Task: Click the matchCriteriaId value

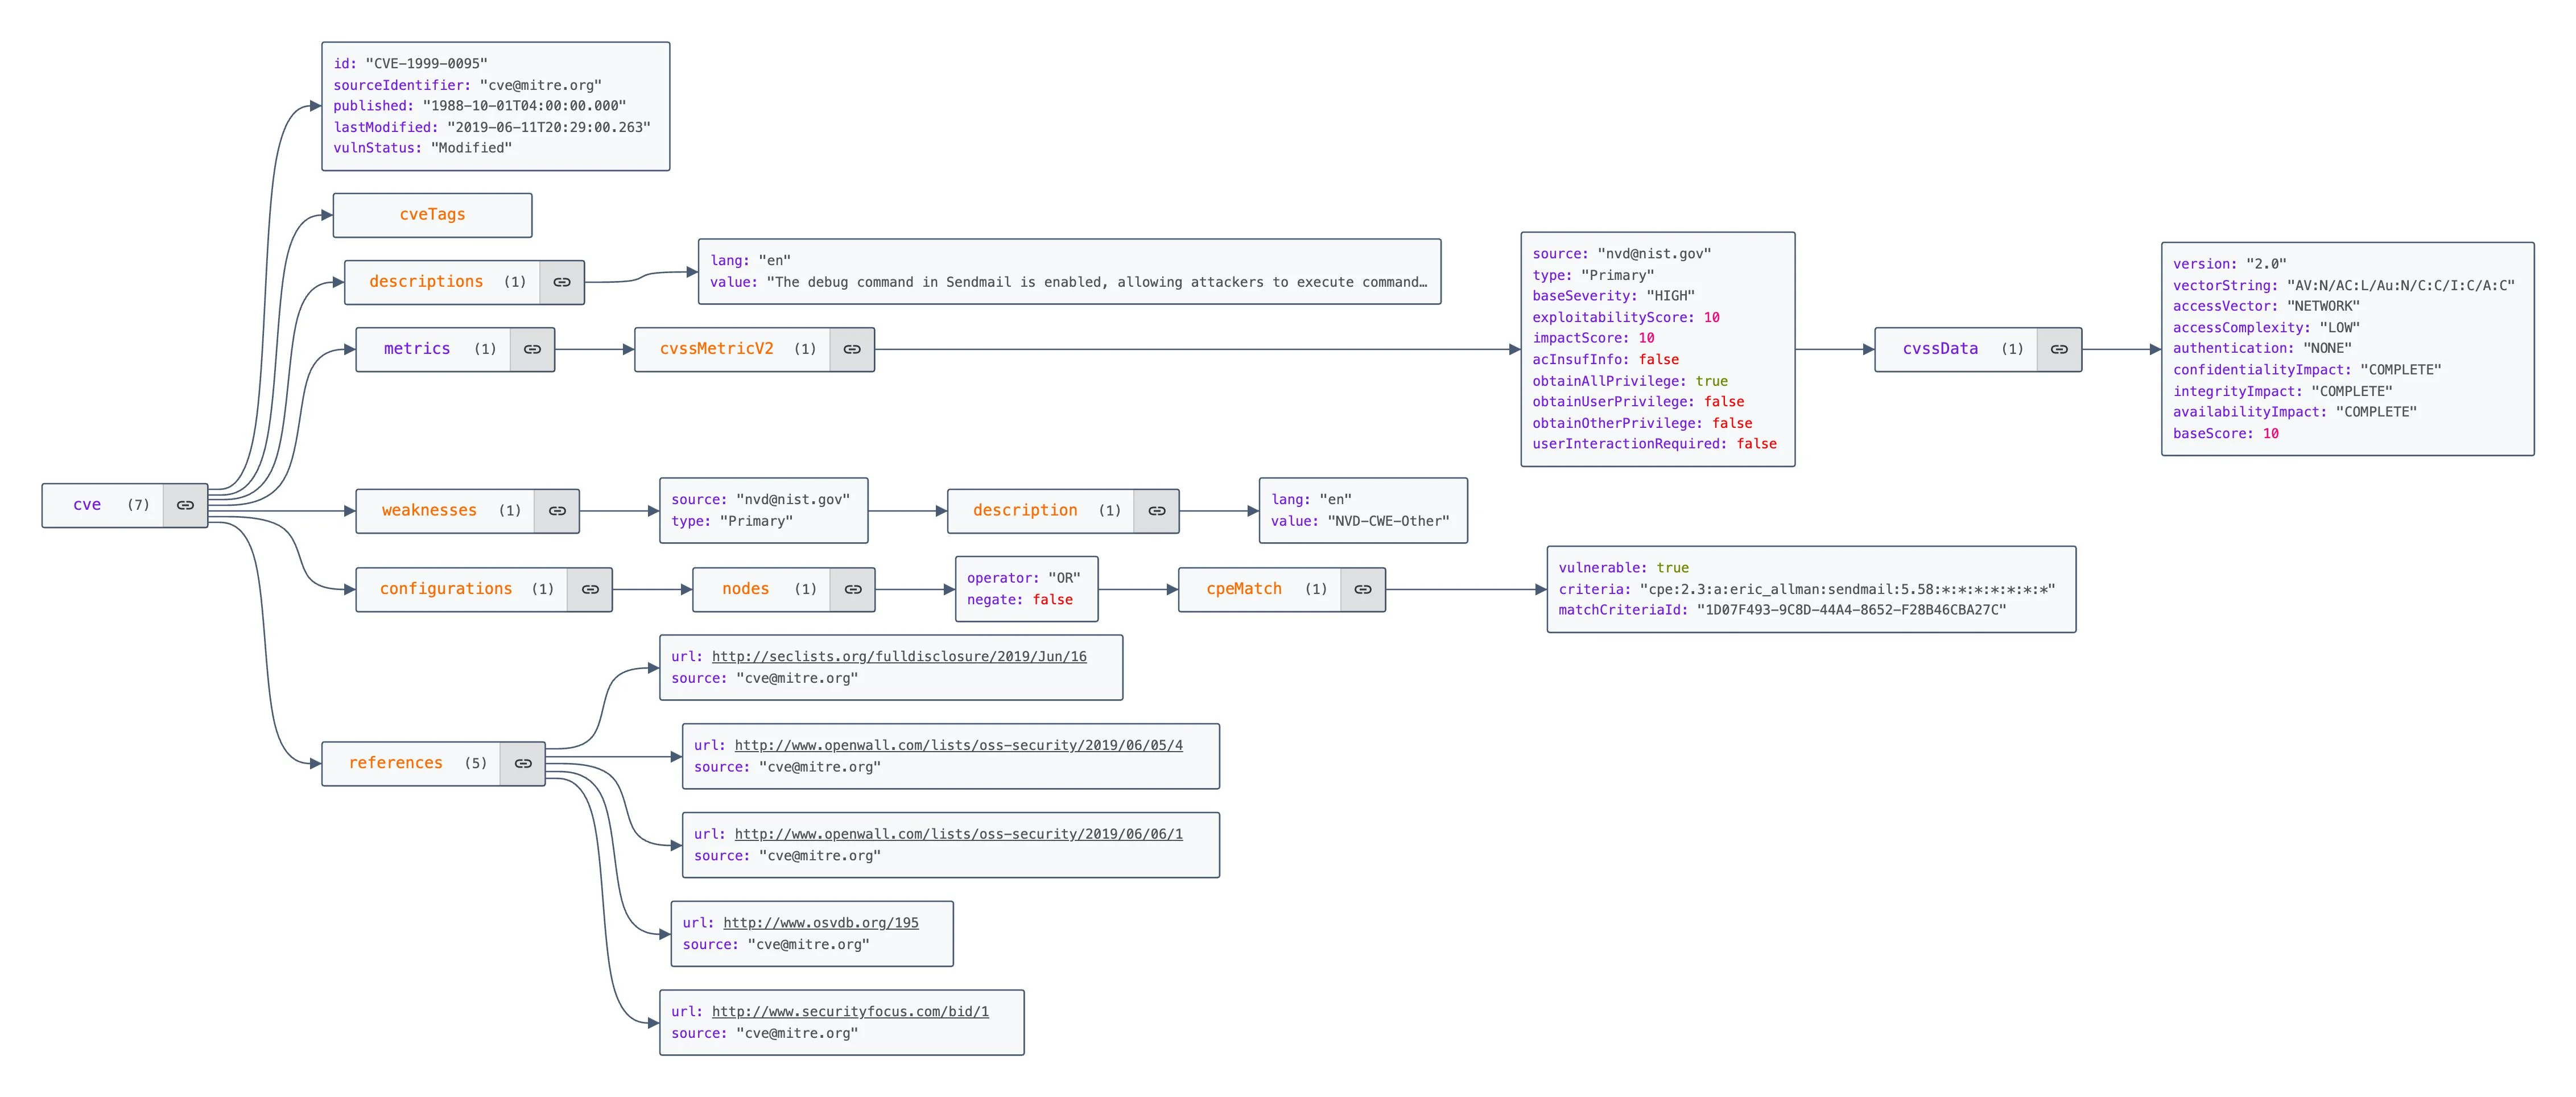Action: click(x=1851, y=611)
